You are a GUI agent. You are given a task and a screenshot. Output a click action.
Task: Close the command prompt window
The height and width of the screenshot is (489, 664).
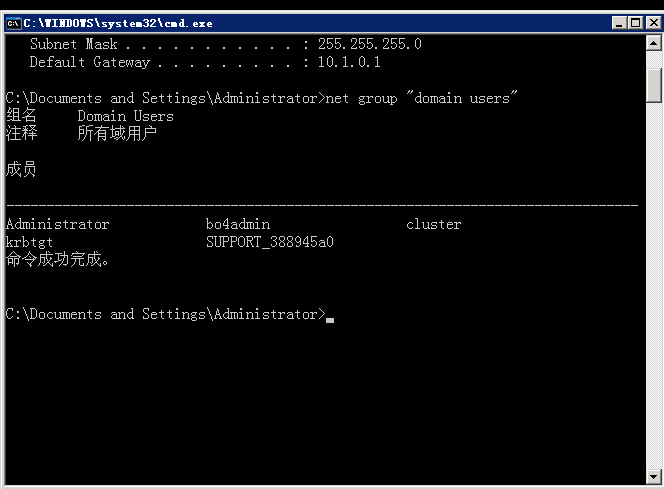click(x=654, y=23)
